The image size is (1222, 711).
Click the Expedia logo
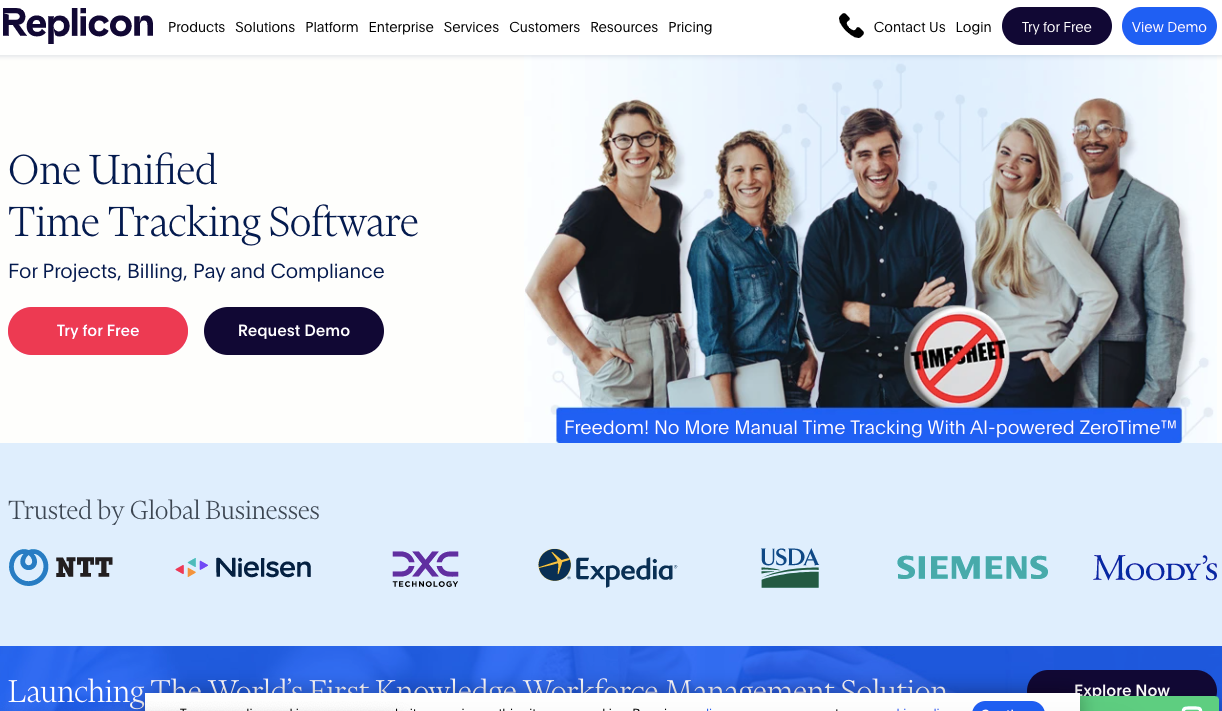607,568
